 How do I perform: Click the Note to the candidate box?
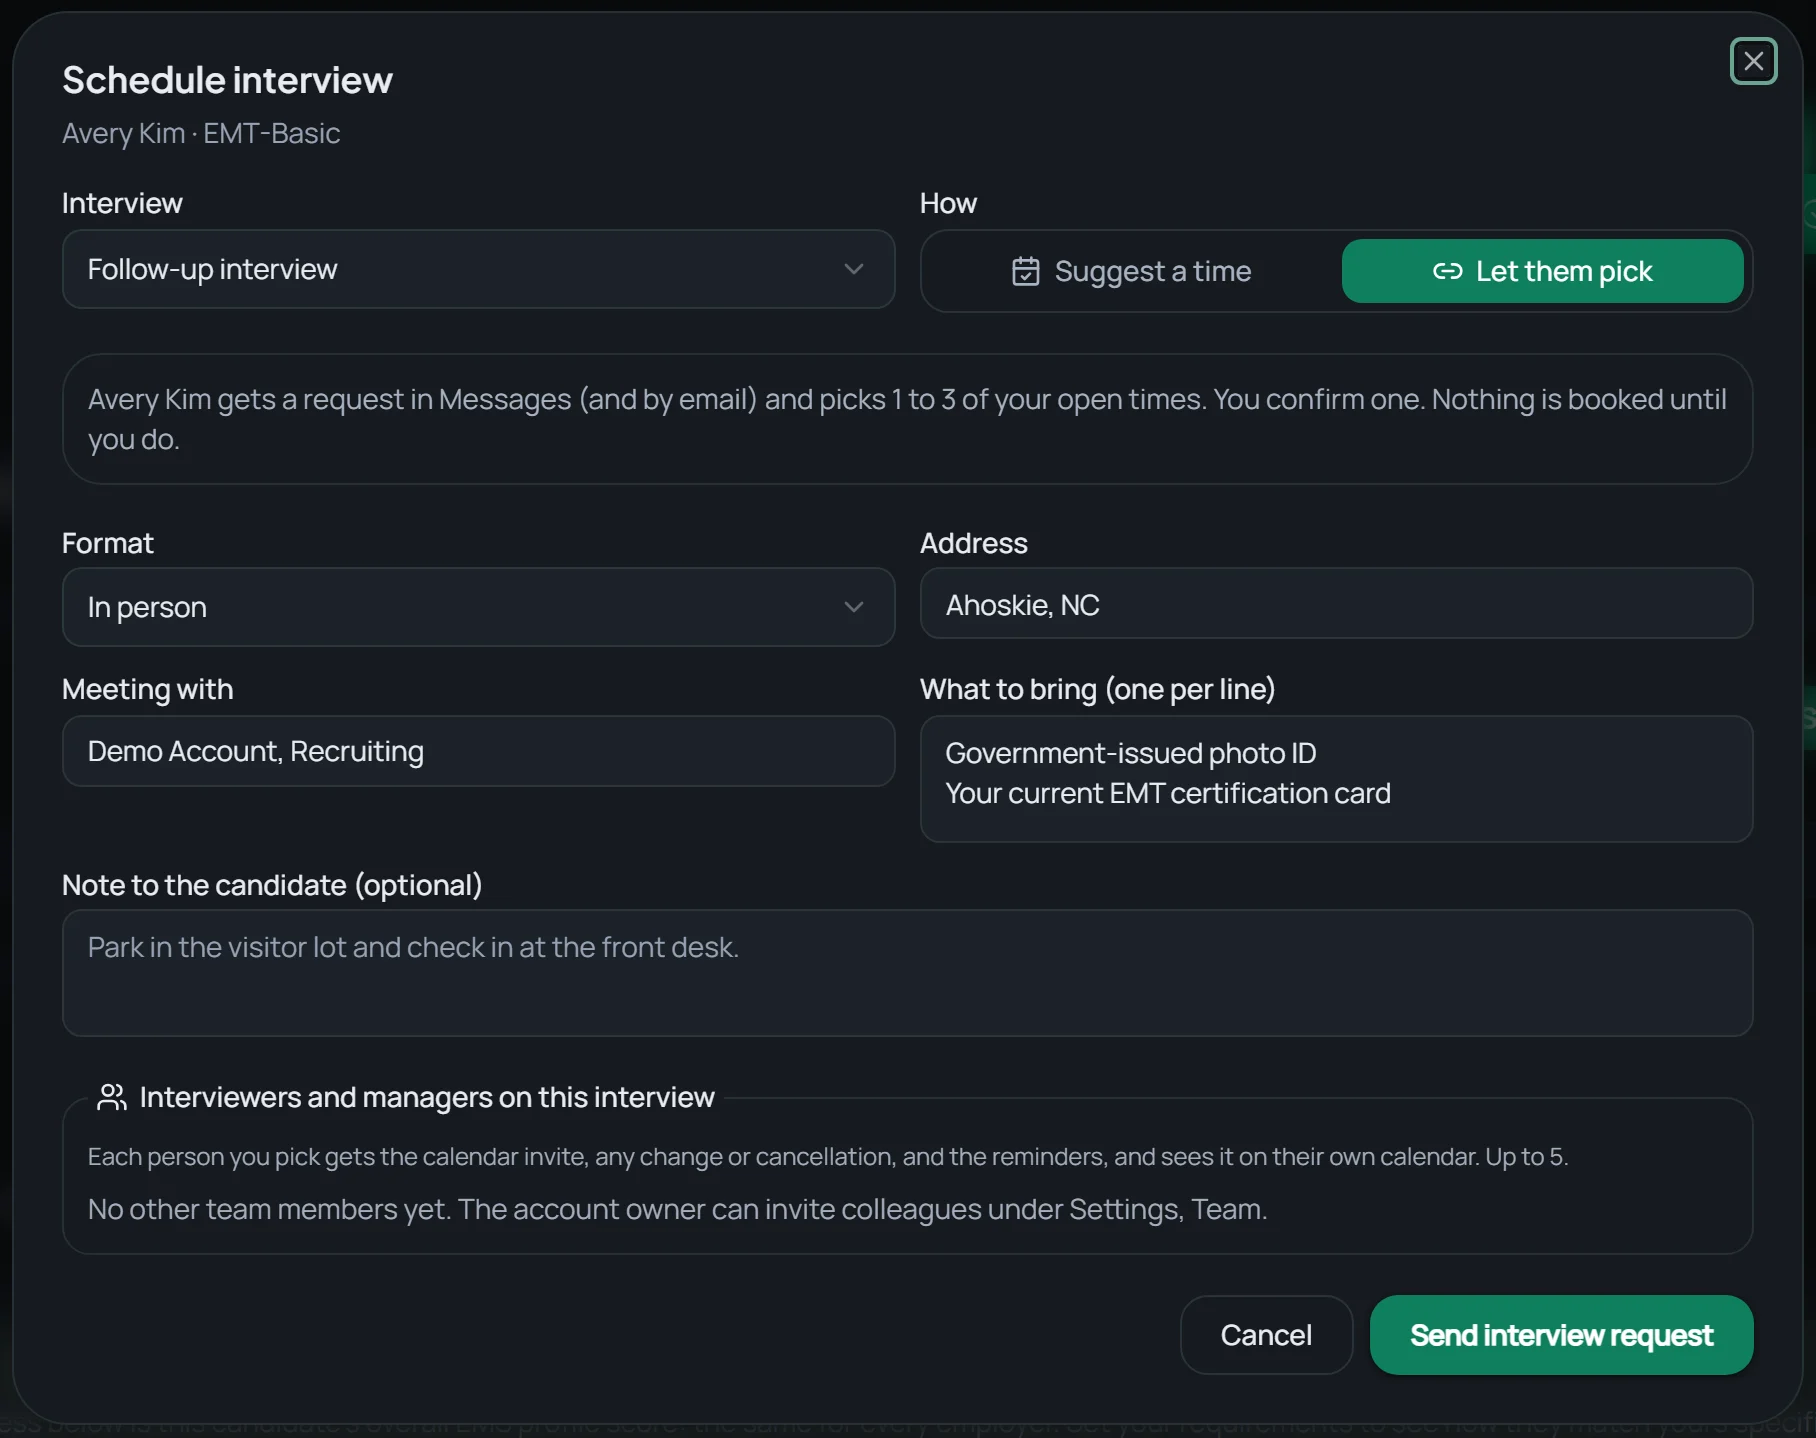tap(907, 973)
